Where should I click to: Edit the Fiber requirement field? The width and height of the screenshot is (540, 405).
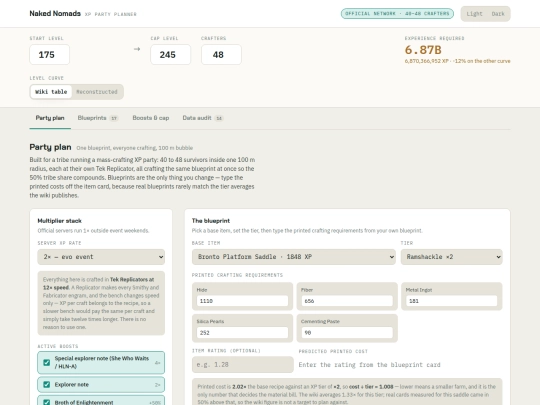pyautogui.click(x=347, y=301)
